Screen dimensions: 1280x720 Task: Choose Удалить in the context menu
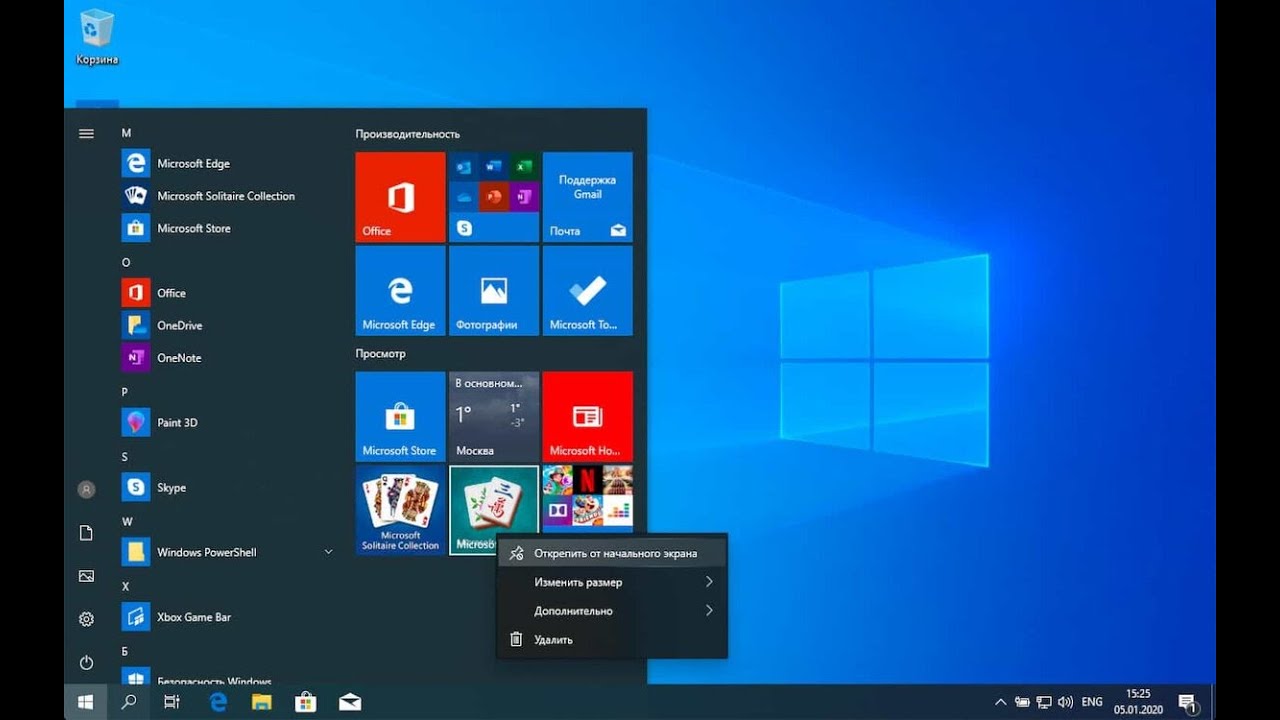click(612, 640)
